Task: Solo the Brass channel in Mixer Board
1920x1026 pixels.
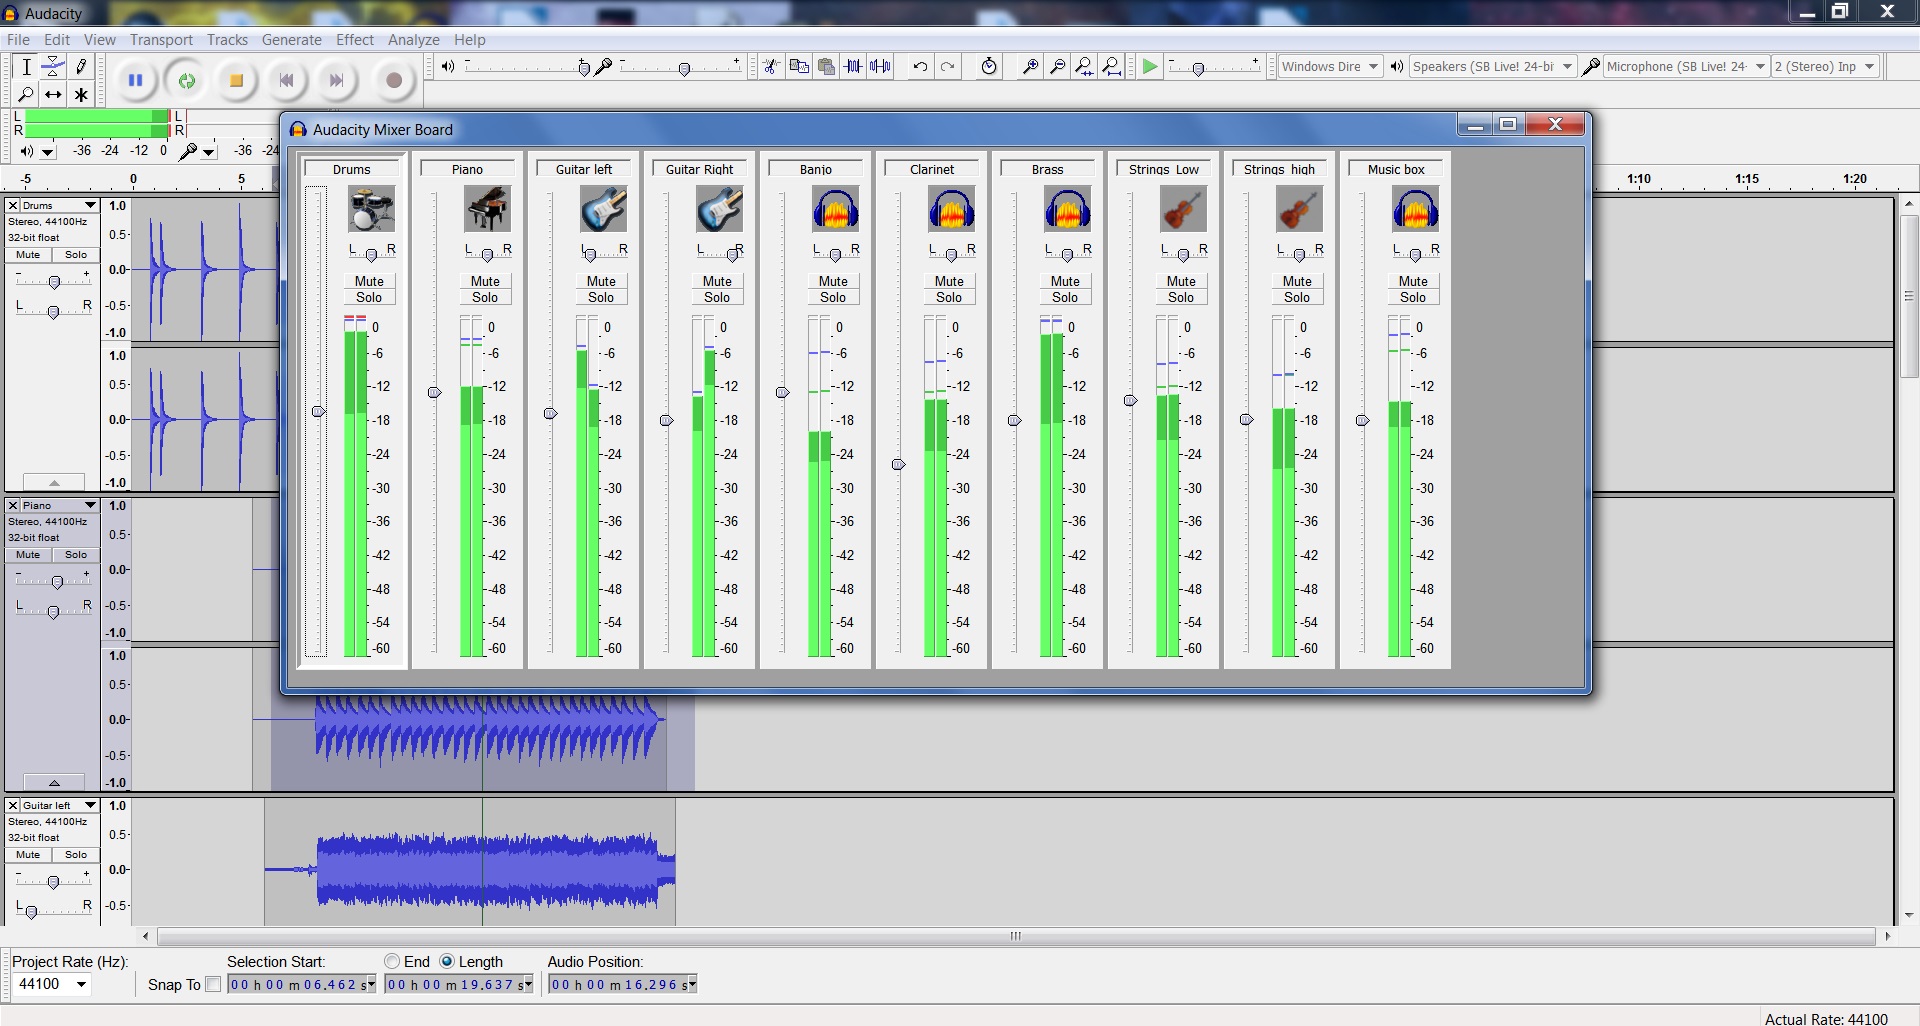Action: click(x=1065, y=297)
